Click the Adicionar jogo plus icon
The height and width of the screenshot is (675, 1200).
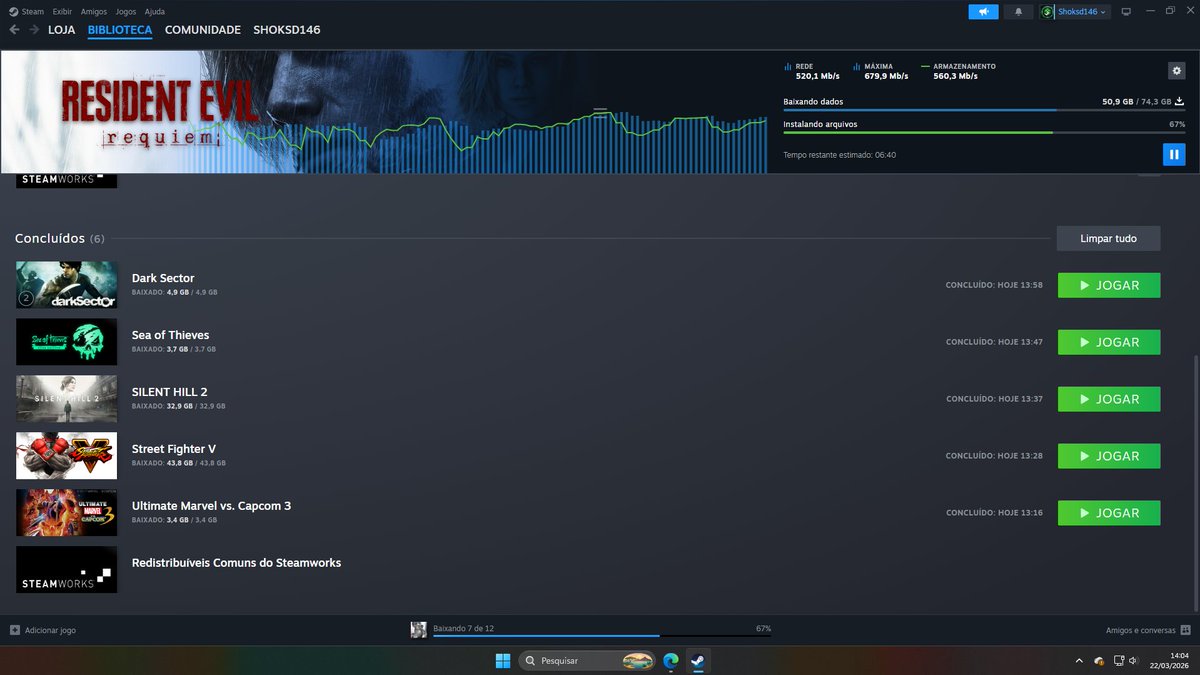click(14, 630)
